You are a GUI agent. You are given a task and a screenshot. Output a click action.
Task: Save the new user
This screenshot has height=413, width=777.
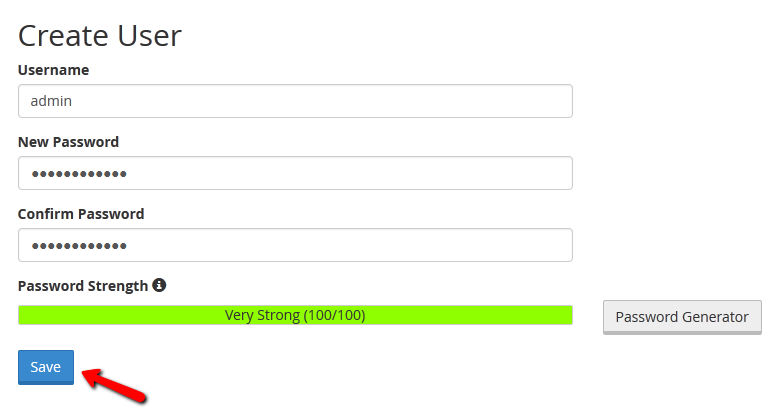[46, 367]
